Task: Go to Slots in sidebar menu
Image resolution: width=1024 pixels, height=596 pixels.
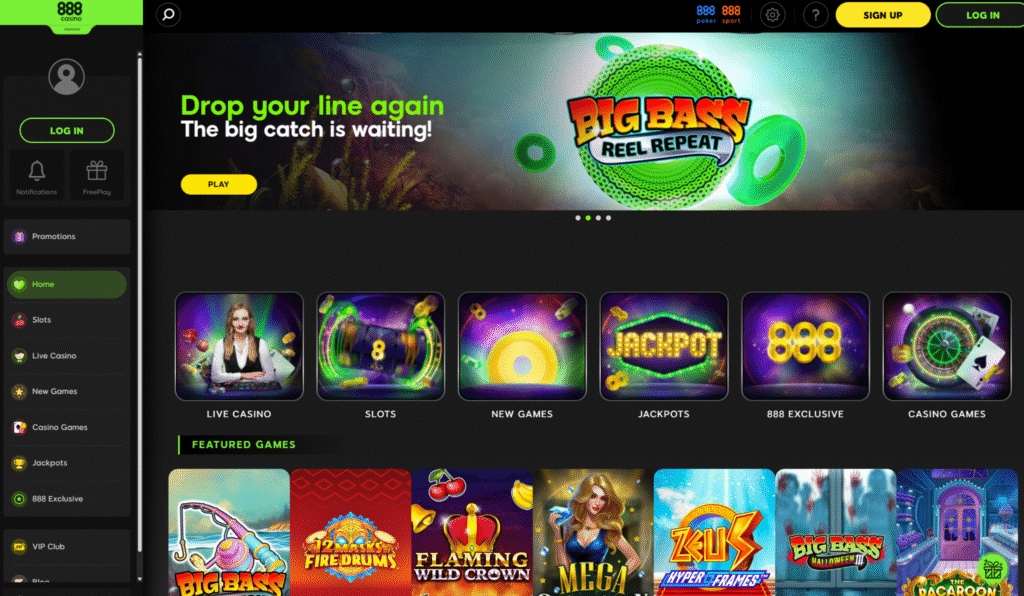Action: click(x=67, y=320)
